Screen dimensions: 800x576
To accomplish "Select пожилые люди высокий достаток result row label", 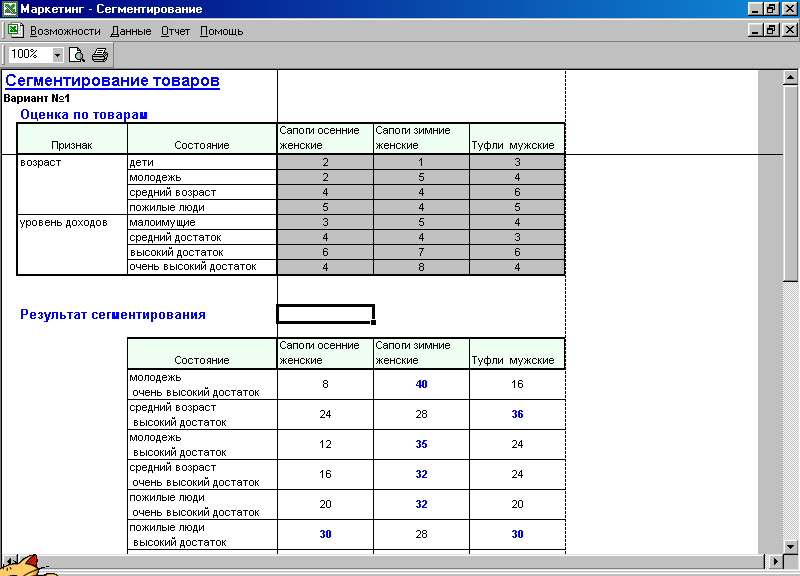I will (202, 535).
